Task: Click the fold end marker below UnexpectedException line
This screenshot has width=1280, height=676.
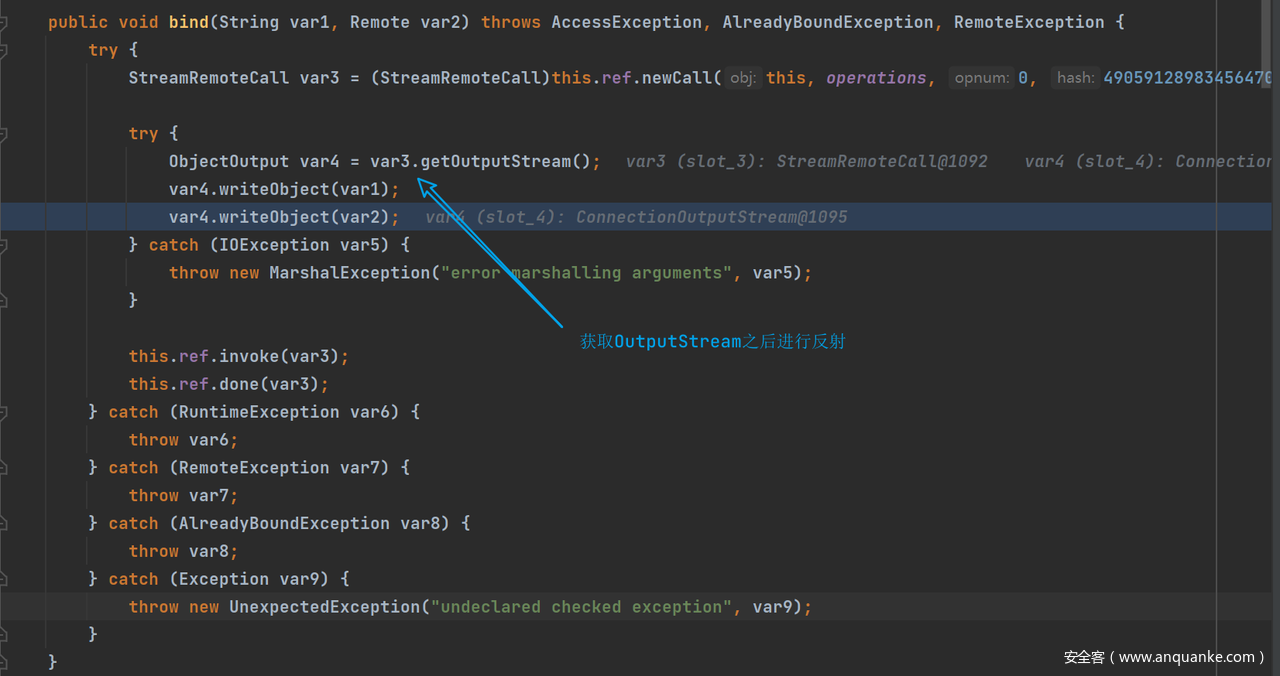Action: (x=4, y=634)
